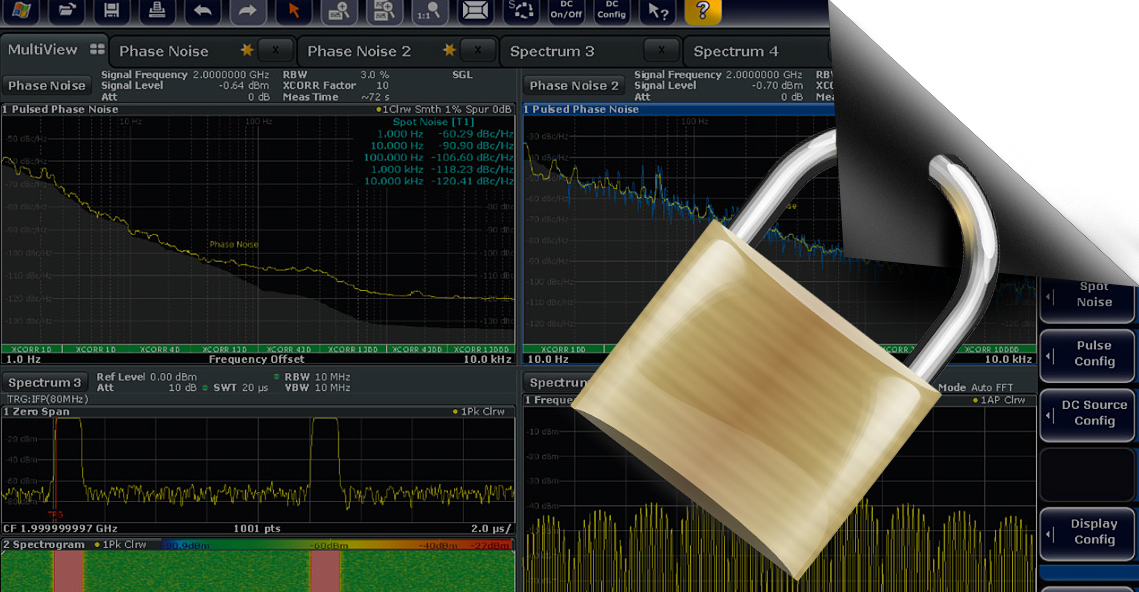Click the Windows start icon in toolbar
This screenshot has height=592, width=1139.
(22, 11)
